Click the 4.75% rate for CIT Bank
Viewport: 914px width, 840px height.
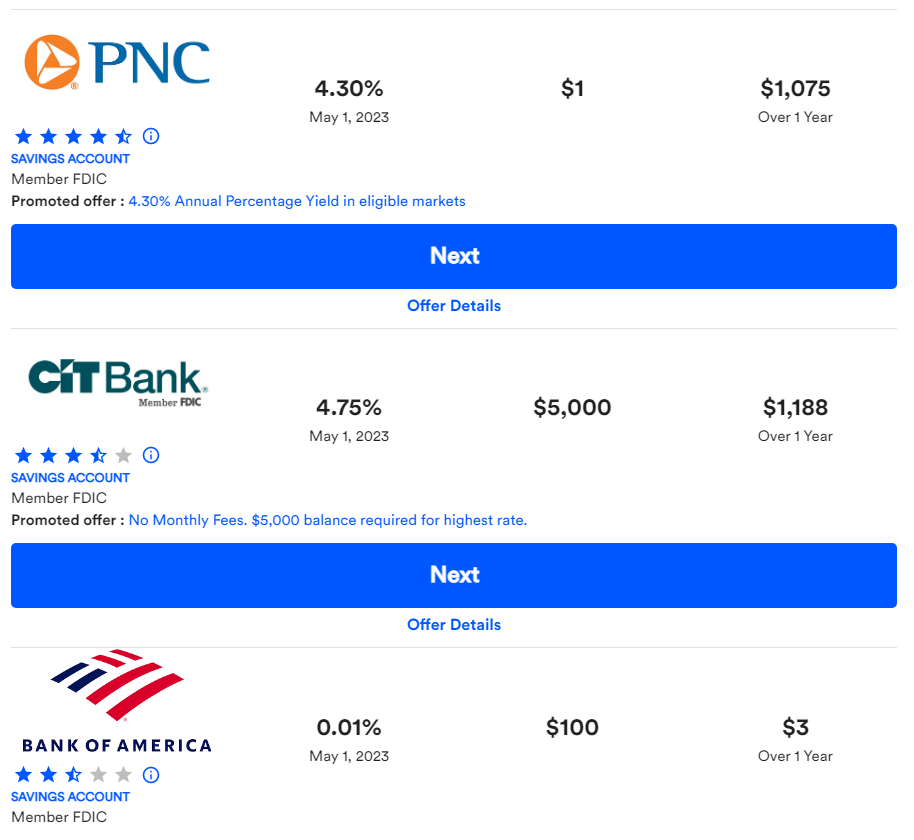tap(349, 407)
